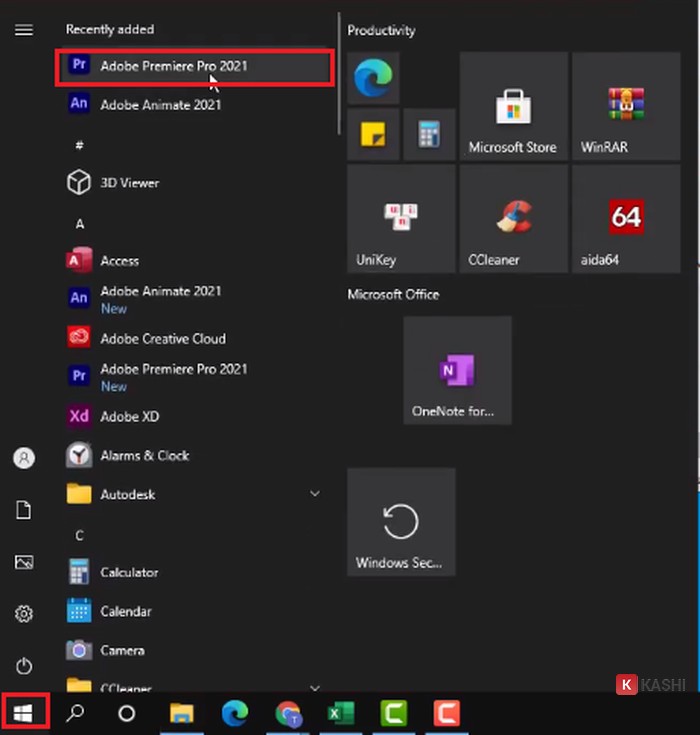The image size is (700, 735).
Task: Click the app list scrollbar
Action: click(x=339, y=74)
